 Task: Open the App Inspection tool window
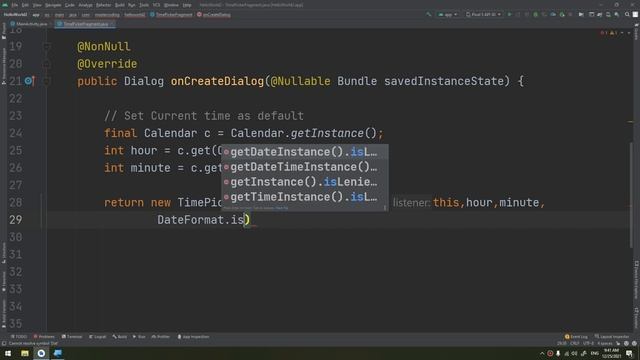coord(193,337)
